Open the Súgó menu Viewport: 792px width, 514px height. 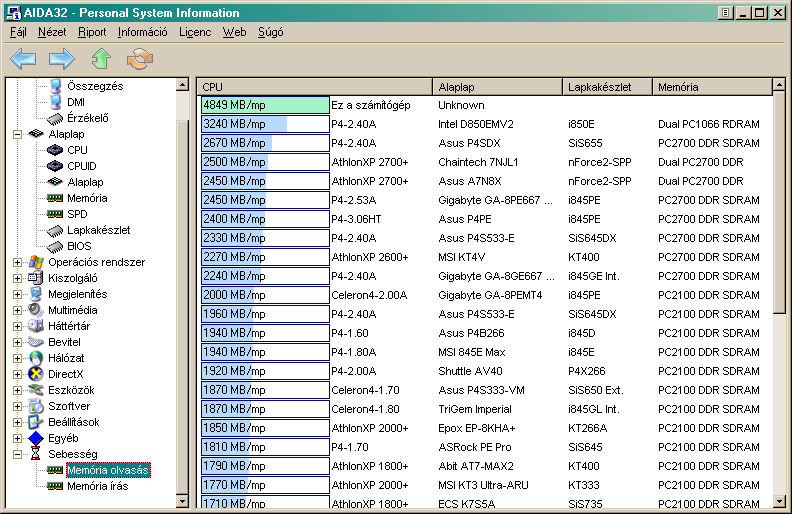pyautogui.click(x=271, y=32)
